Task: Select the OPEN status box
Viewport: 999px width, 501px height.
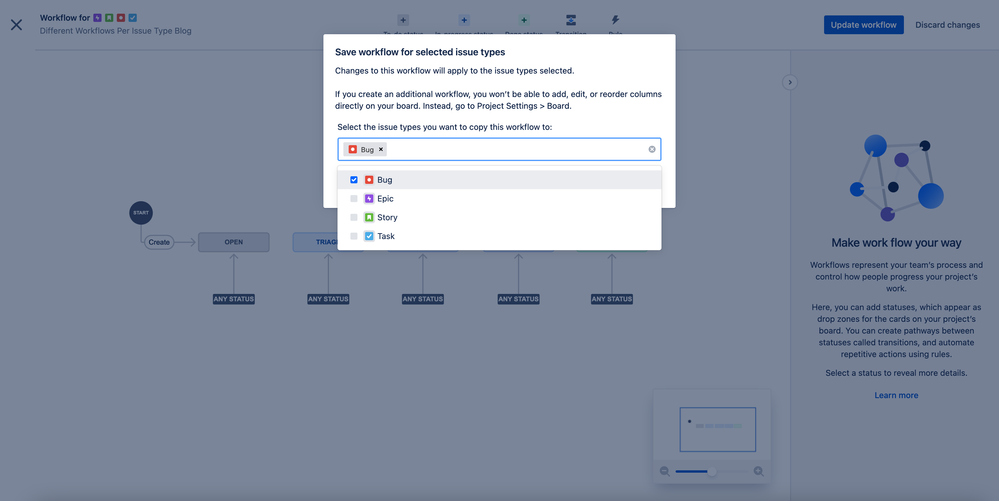Action: [x=234, y=242]
